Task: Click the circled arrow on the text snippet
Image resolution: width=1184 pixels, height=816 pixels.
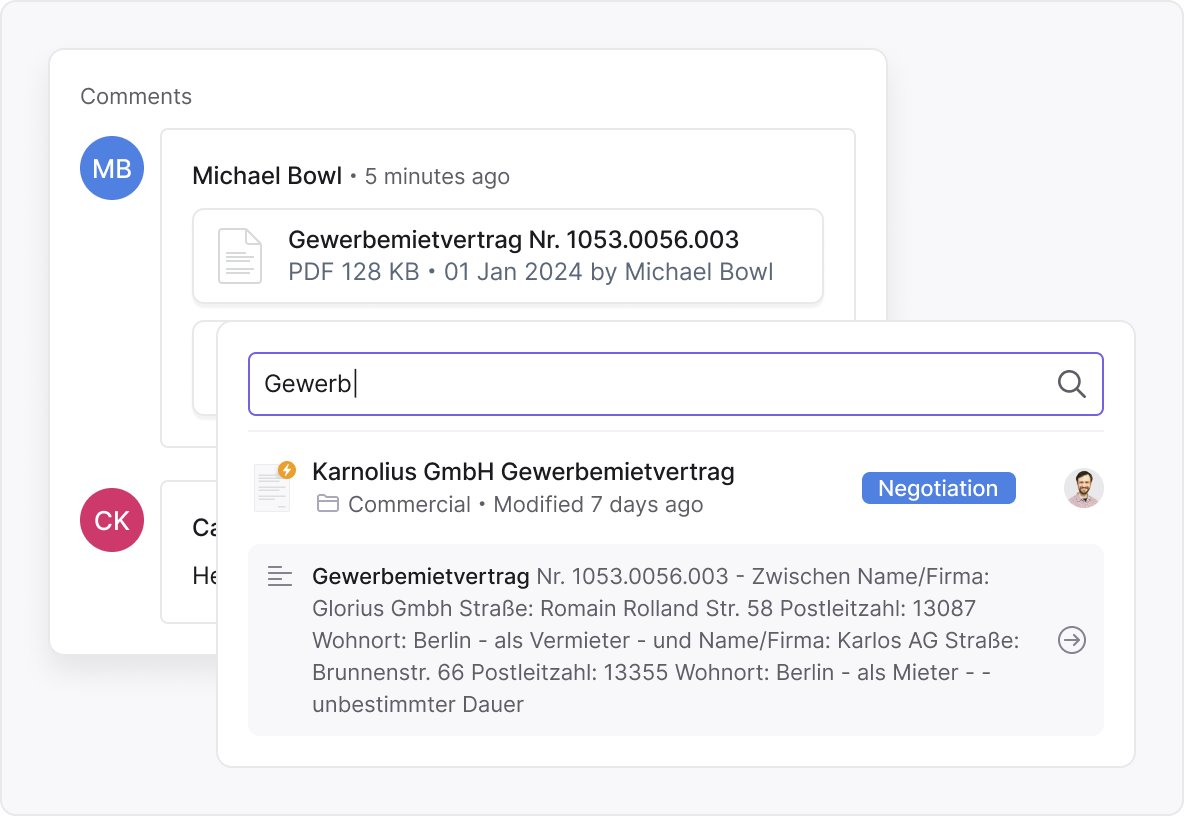Action: [x=1071, y=640]
